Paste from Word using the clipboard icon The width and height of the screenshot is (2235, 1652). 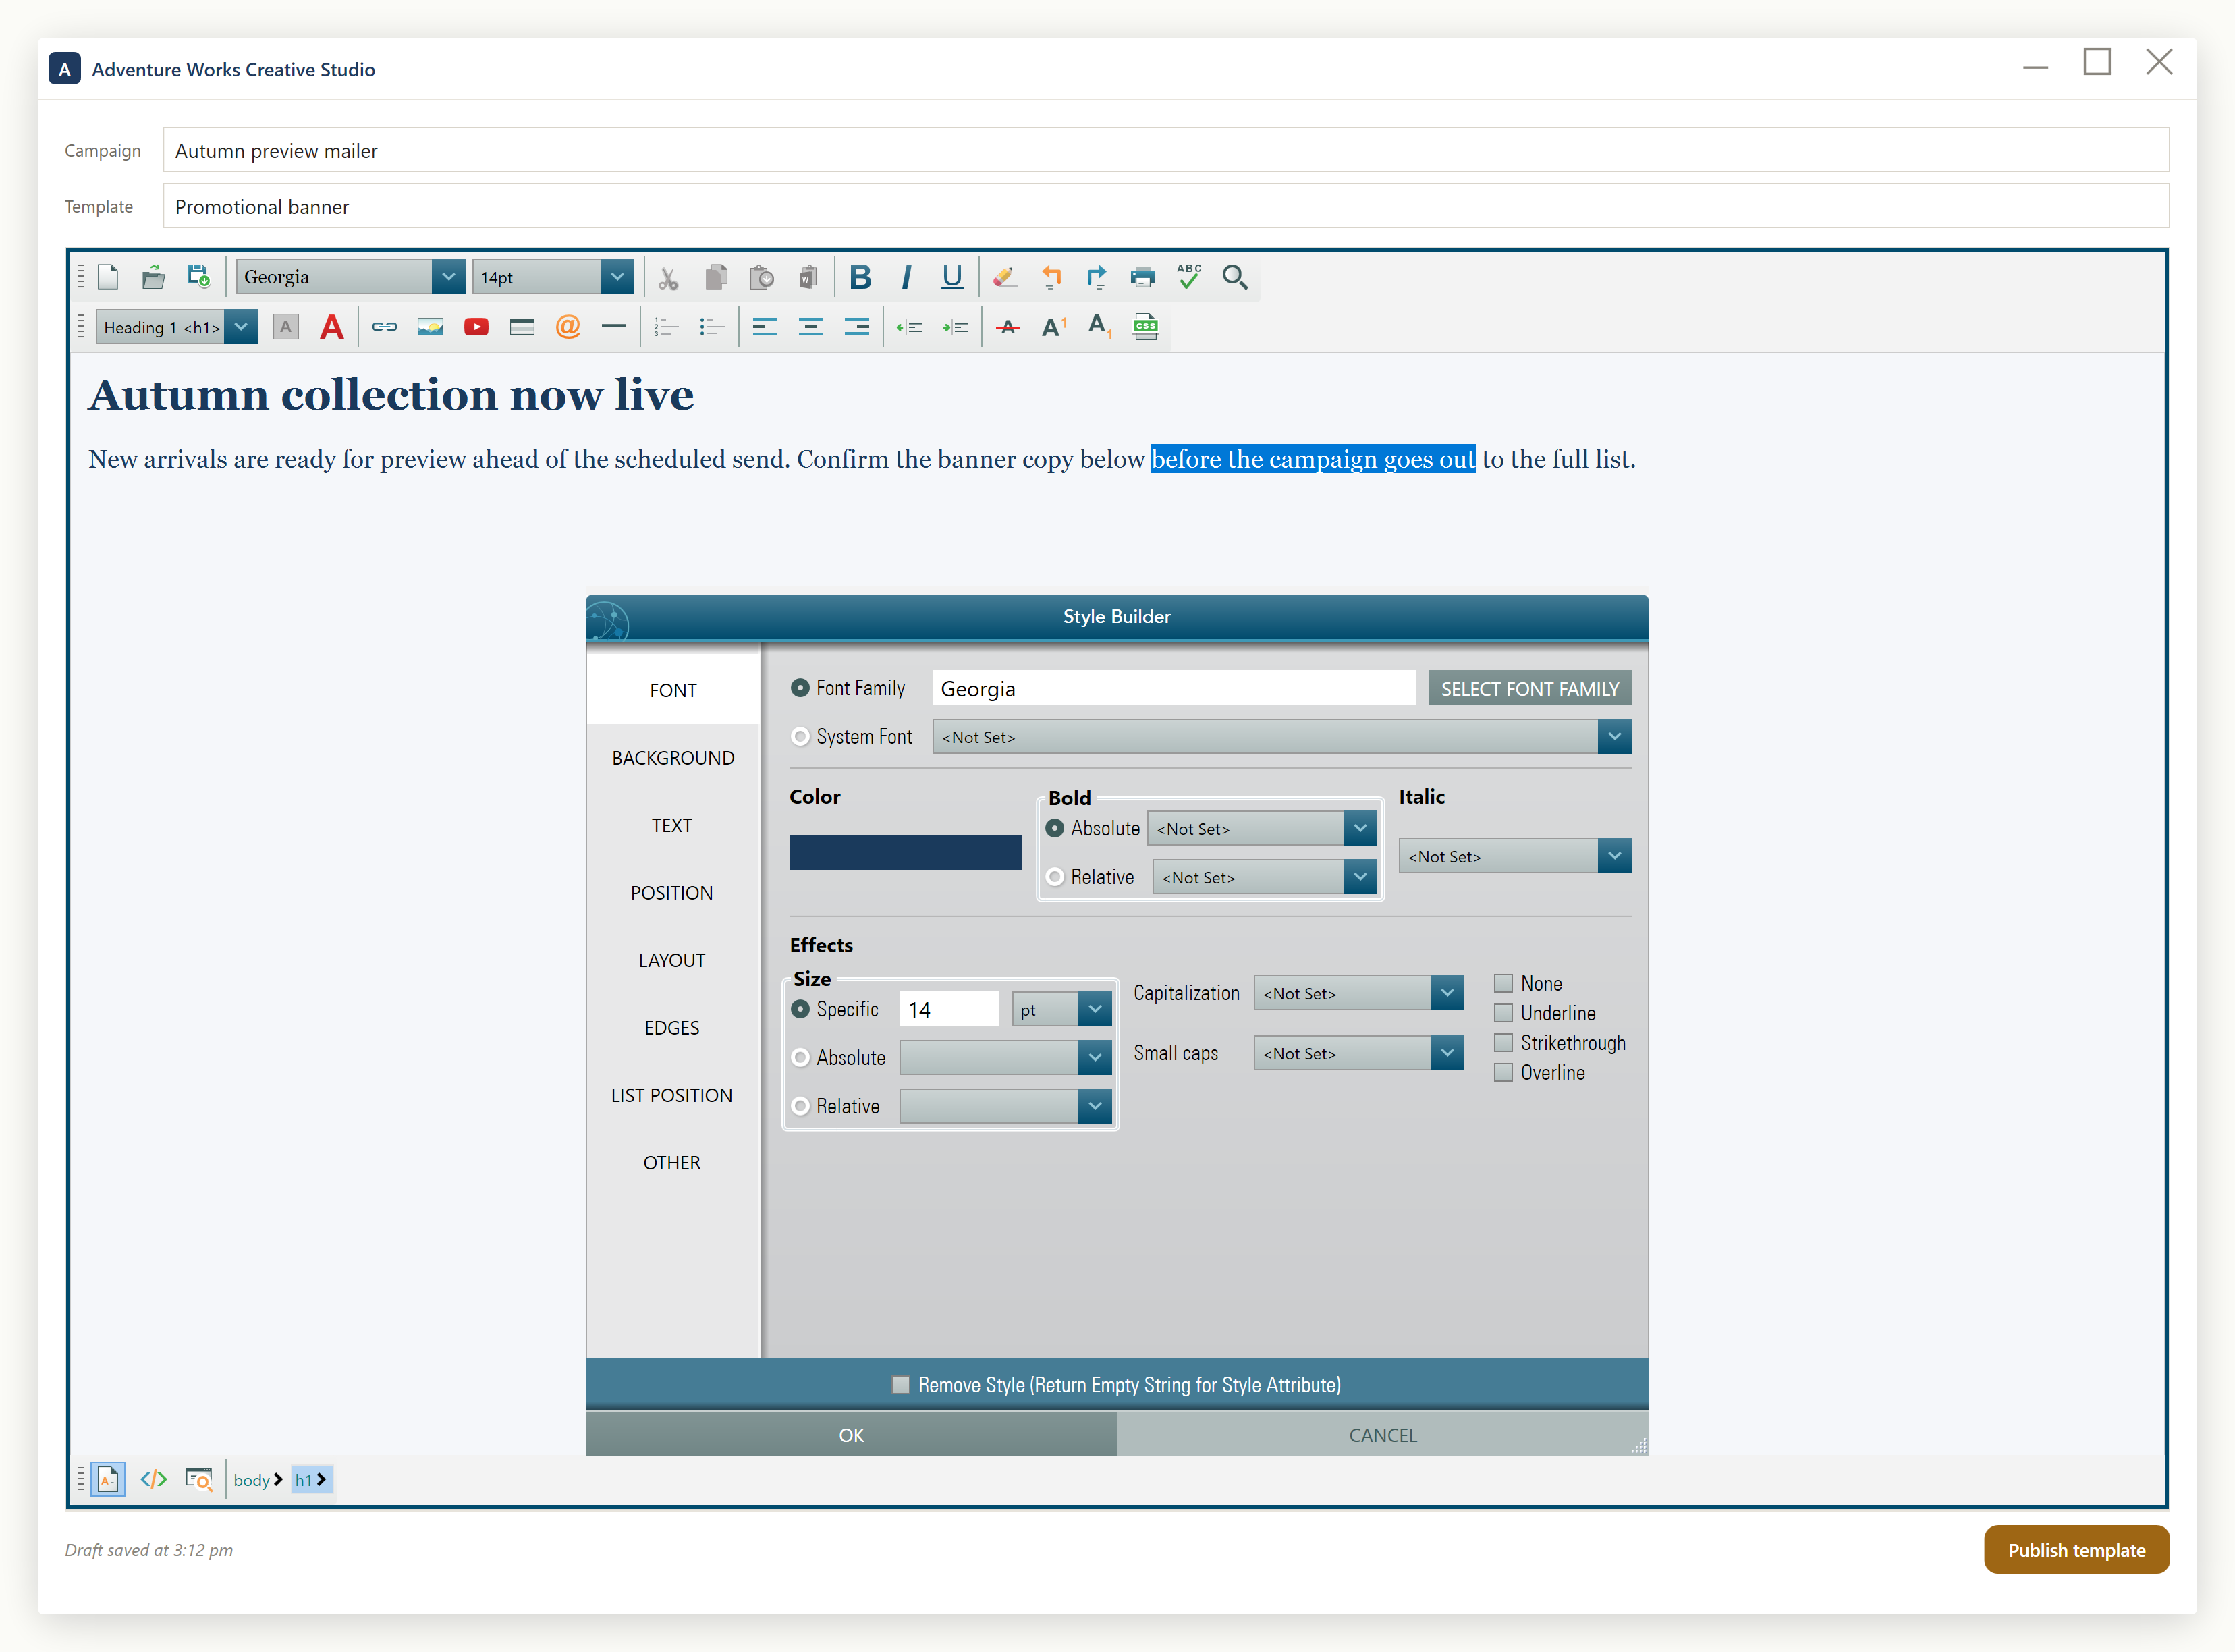808,277
